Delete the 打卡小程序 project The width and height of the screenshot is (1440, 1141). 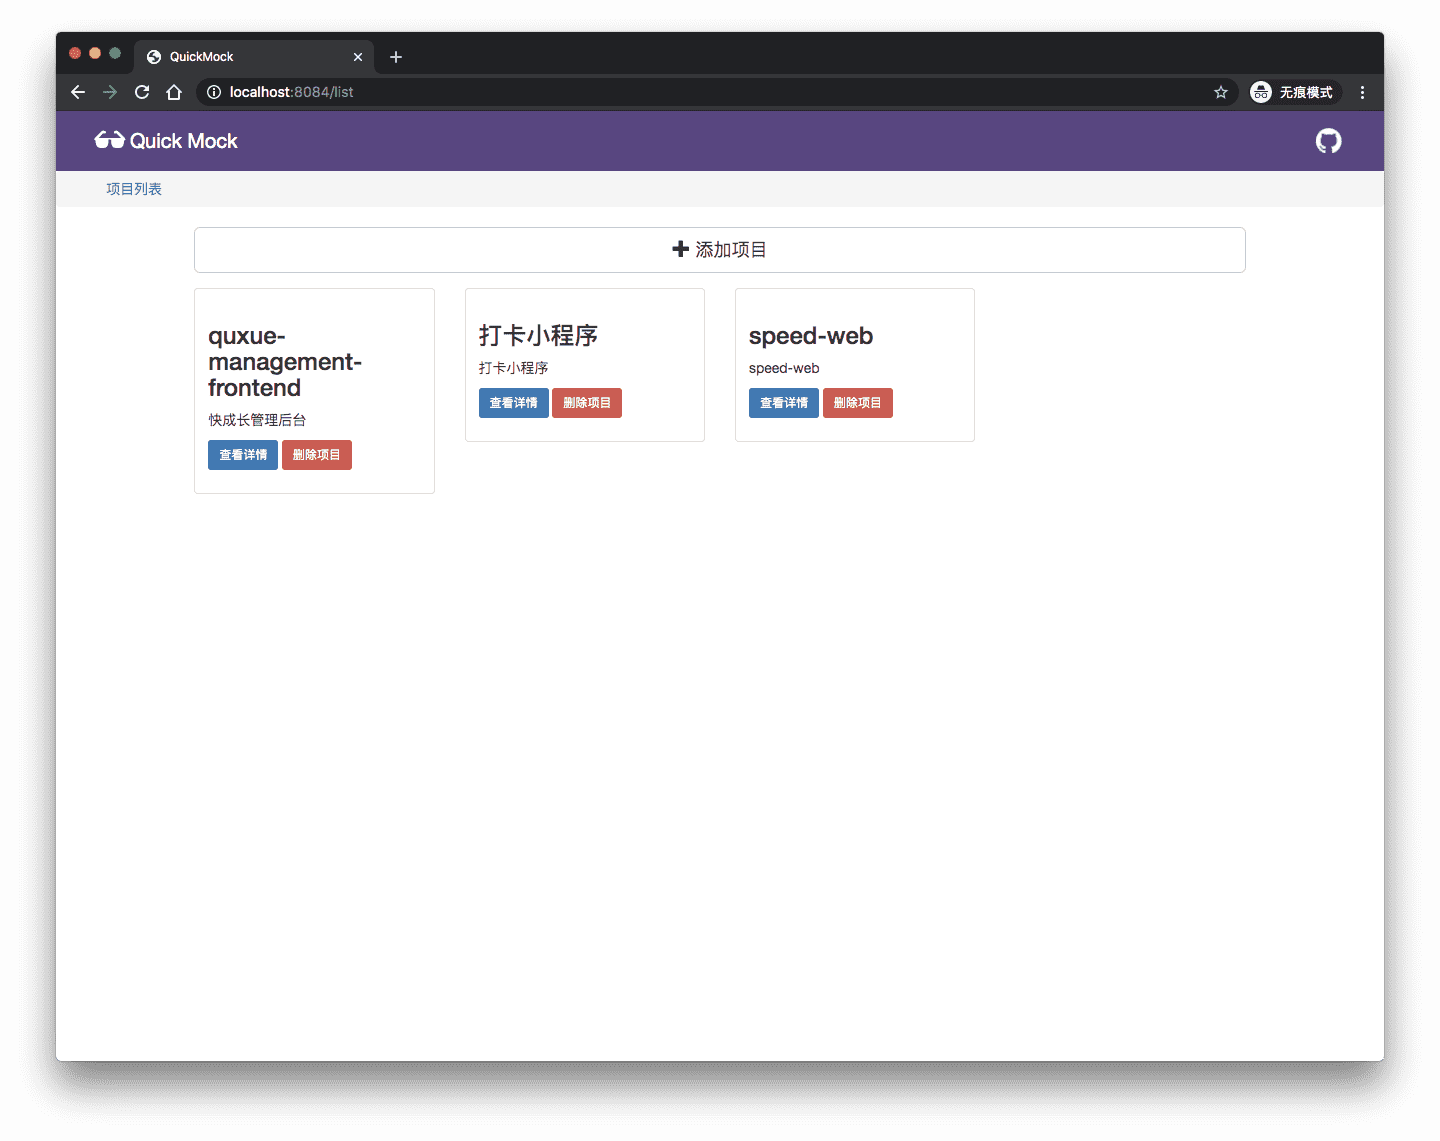point(587,403)
